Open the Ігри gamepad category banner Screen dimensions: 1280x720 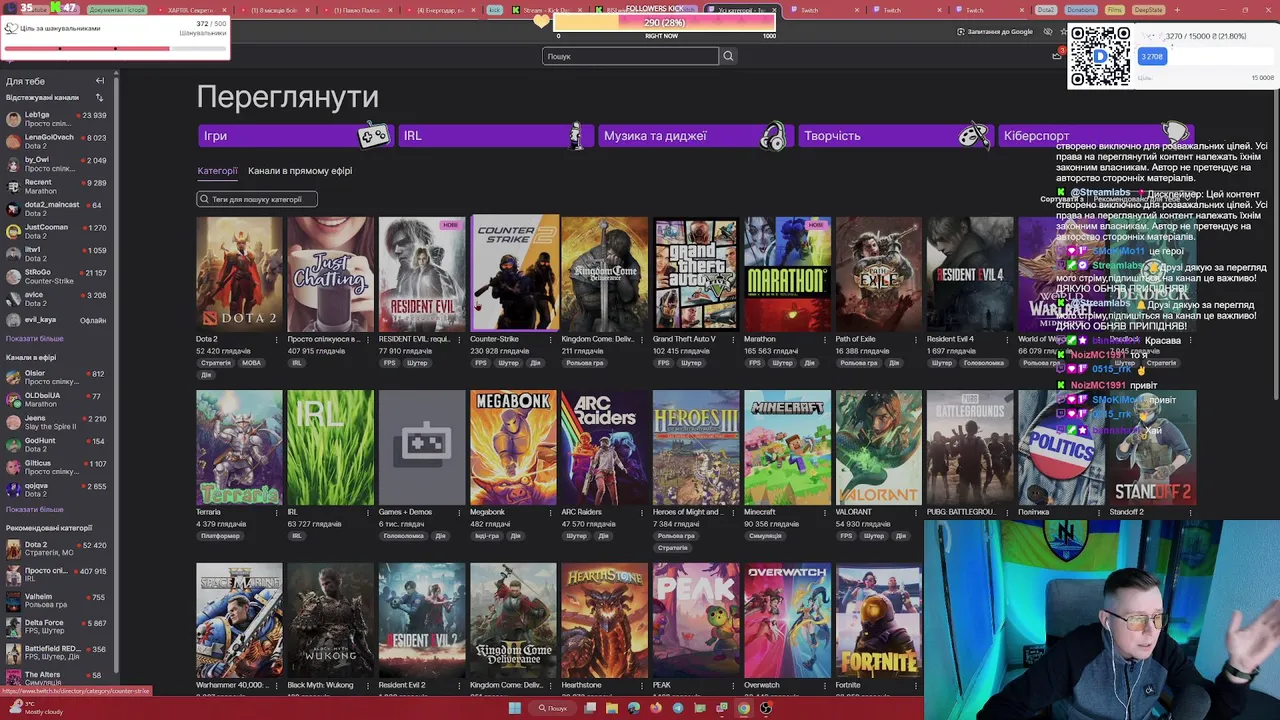tap(296, 136)
